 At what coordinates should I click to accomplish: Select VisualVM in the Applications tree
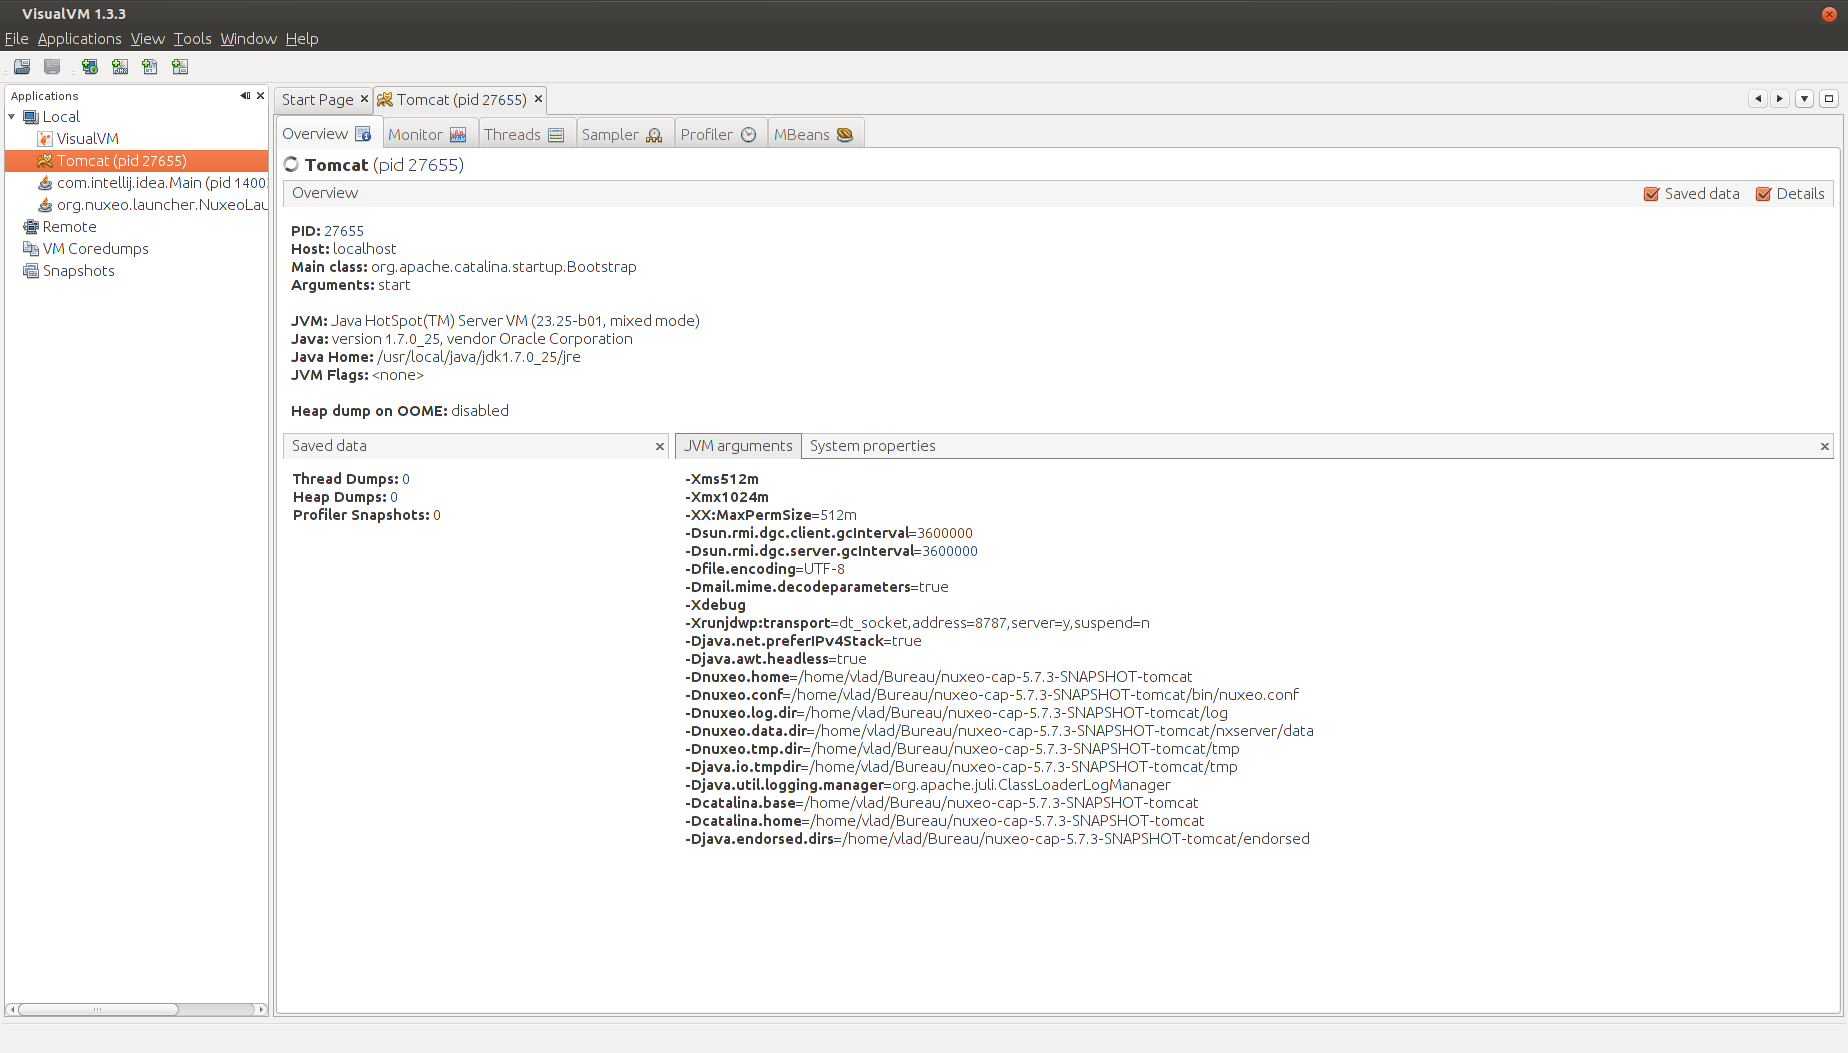[88, 139]
